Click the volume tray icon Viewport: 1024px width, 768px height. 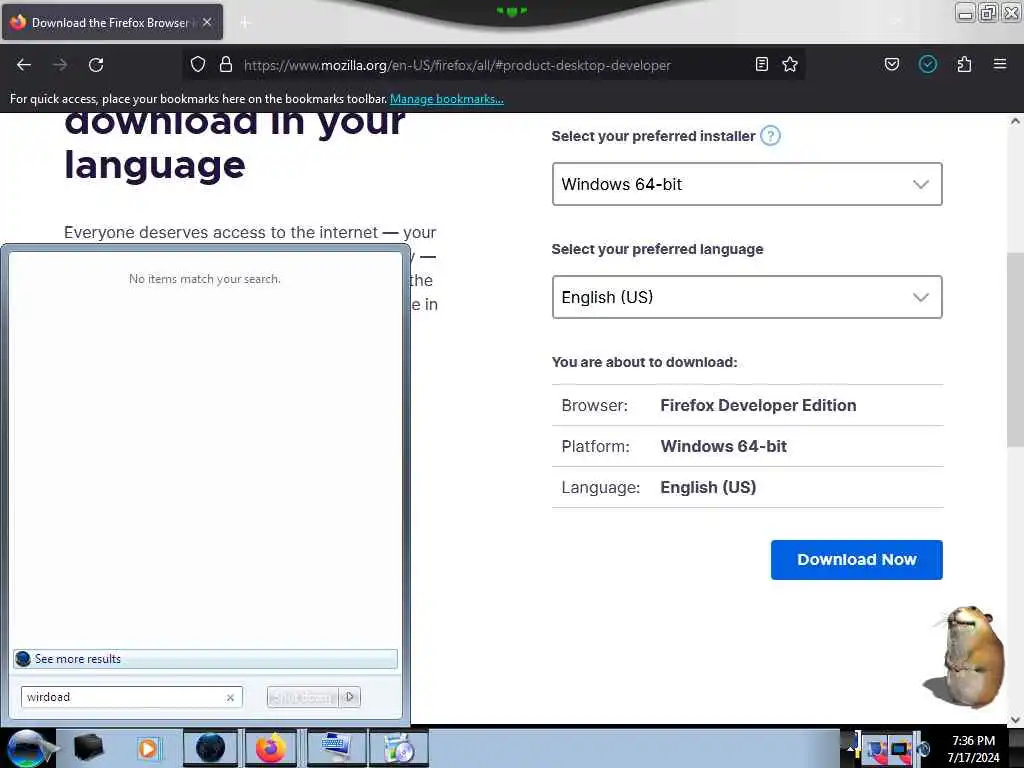click(x=923, y=749)
